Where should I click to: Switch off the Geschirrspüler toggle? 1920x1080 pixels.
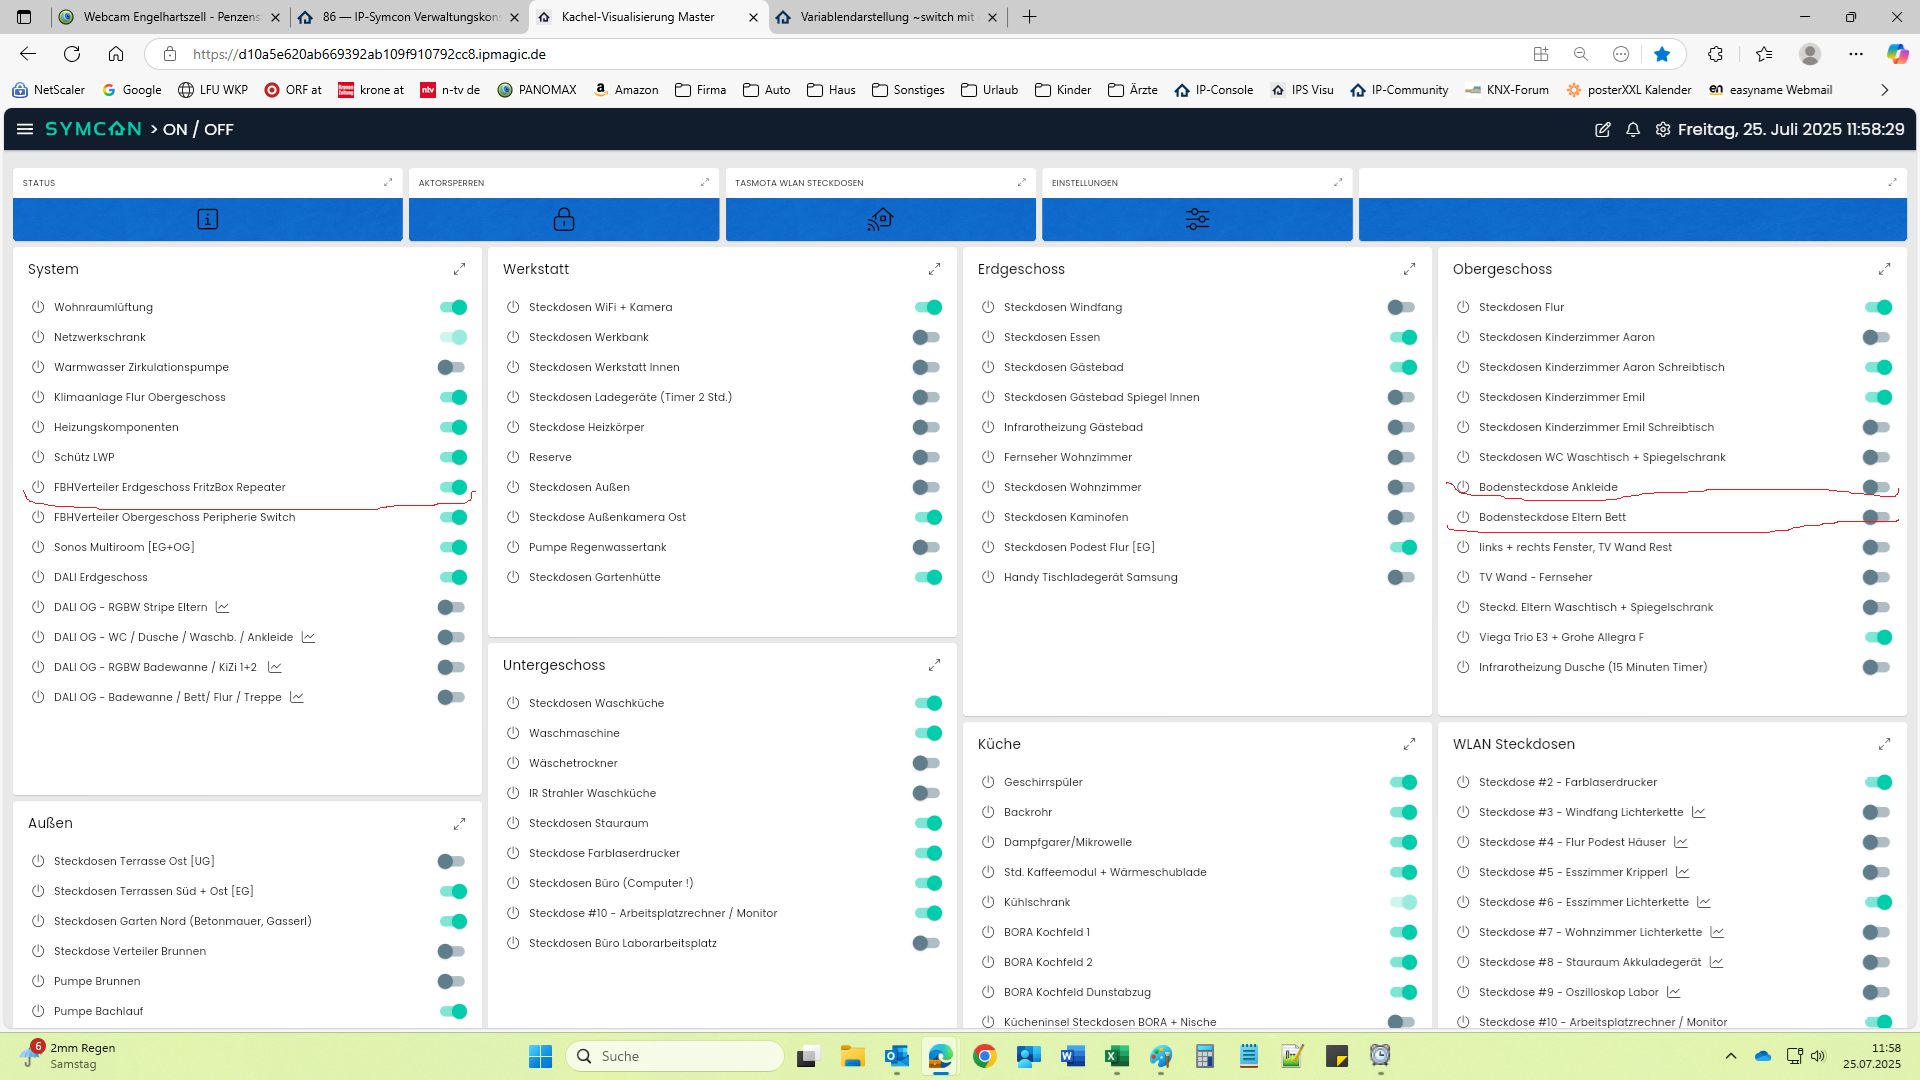coord(1403,782)
